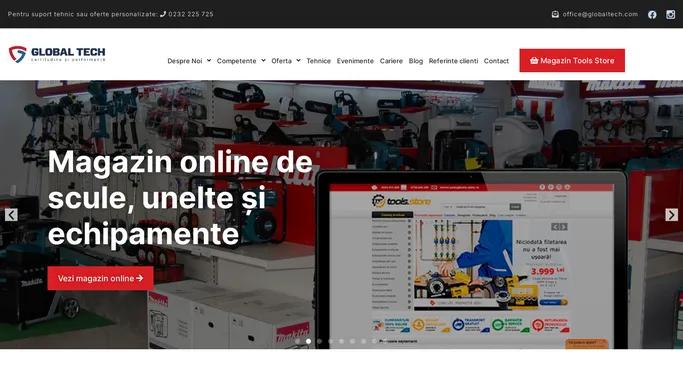Expand the Oferta dropdown chevron
The width and height of the screenshot is (683, 384).
click(298, 61)
